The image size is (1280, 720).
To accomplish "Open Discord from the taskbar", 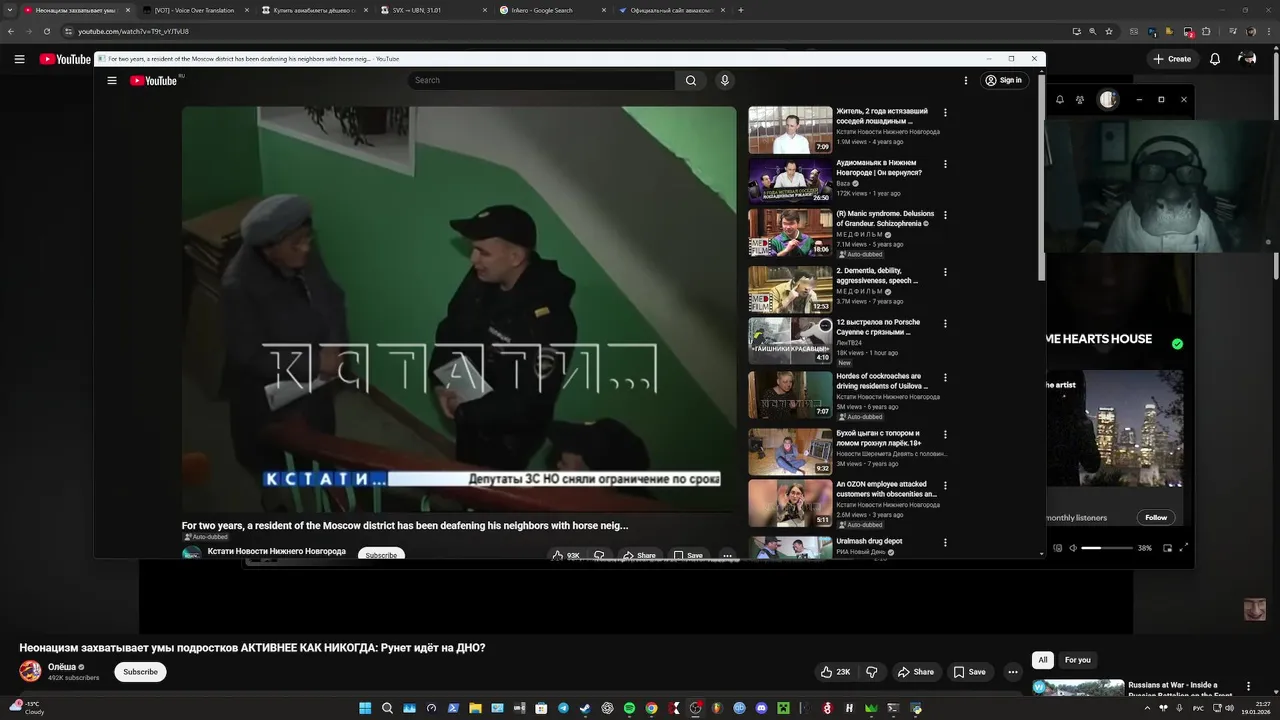I will [x=762, y=708].
